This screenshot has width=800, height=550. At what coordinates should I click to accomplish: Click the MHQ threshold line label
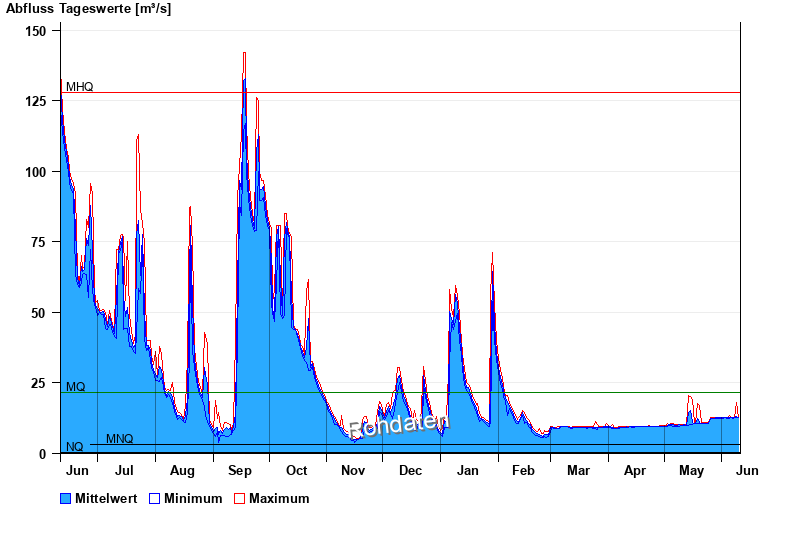click(79, 87)
